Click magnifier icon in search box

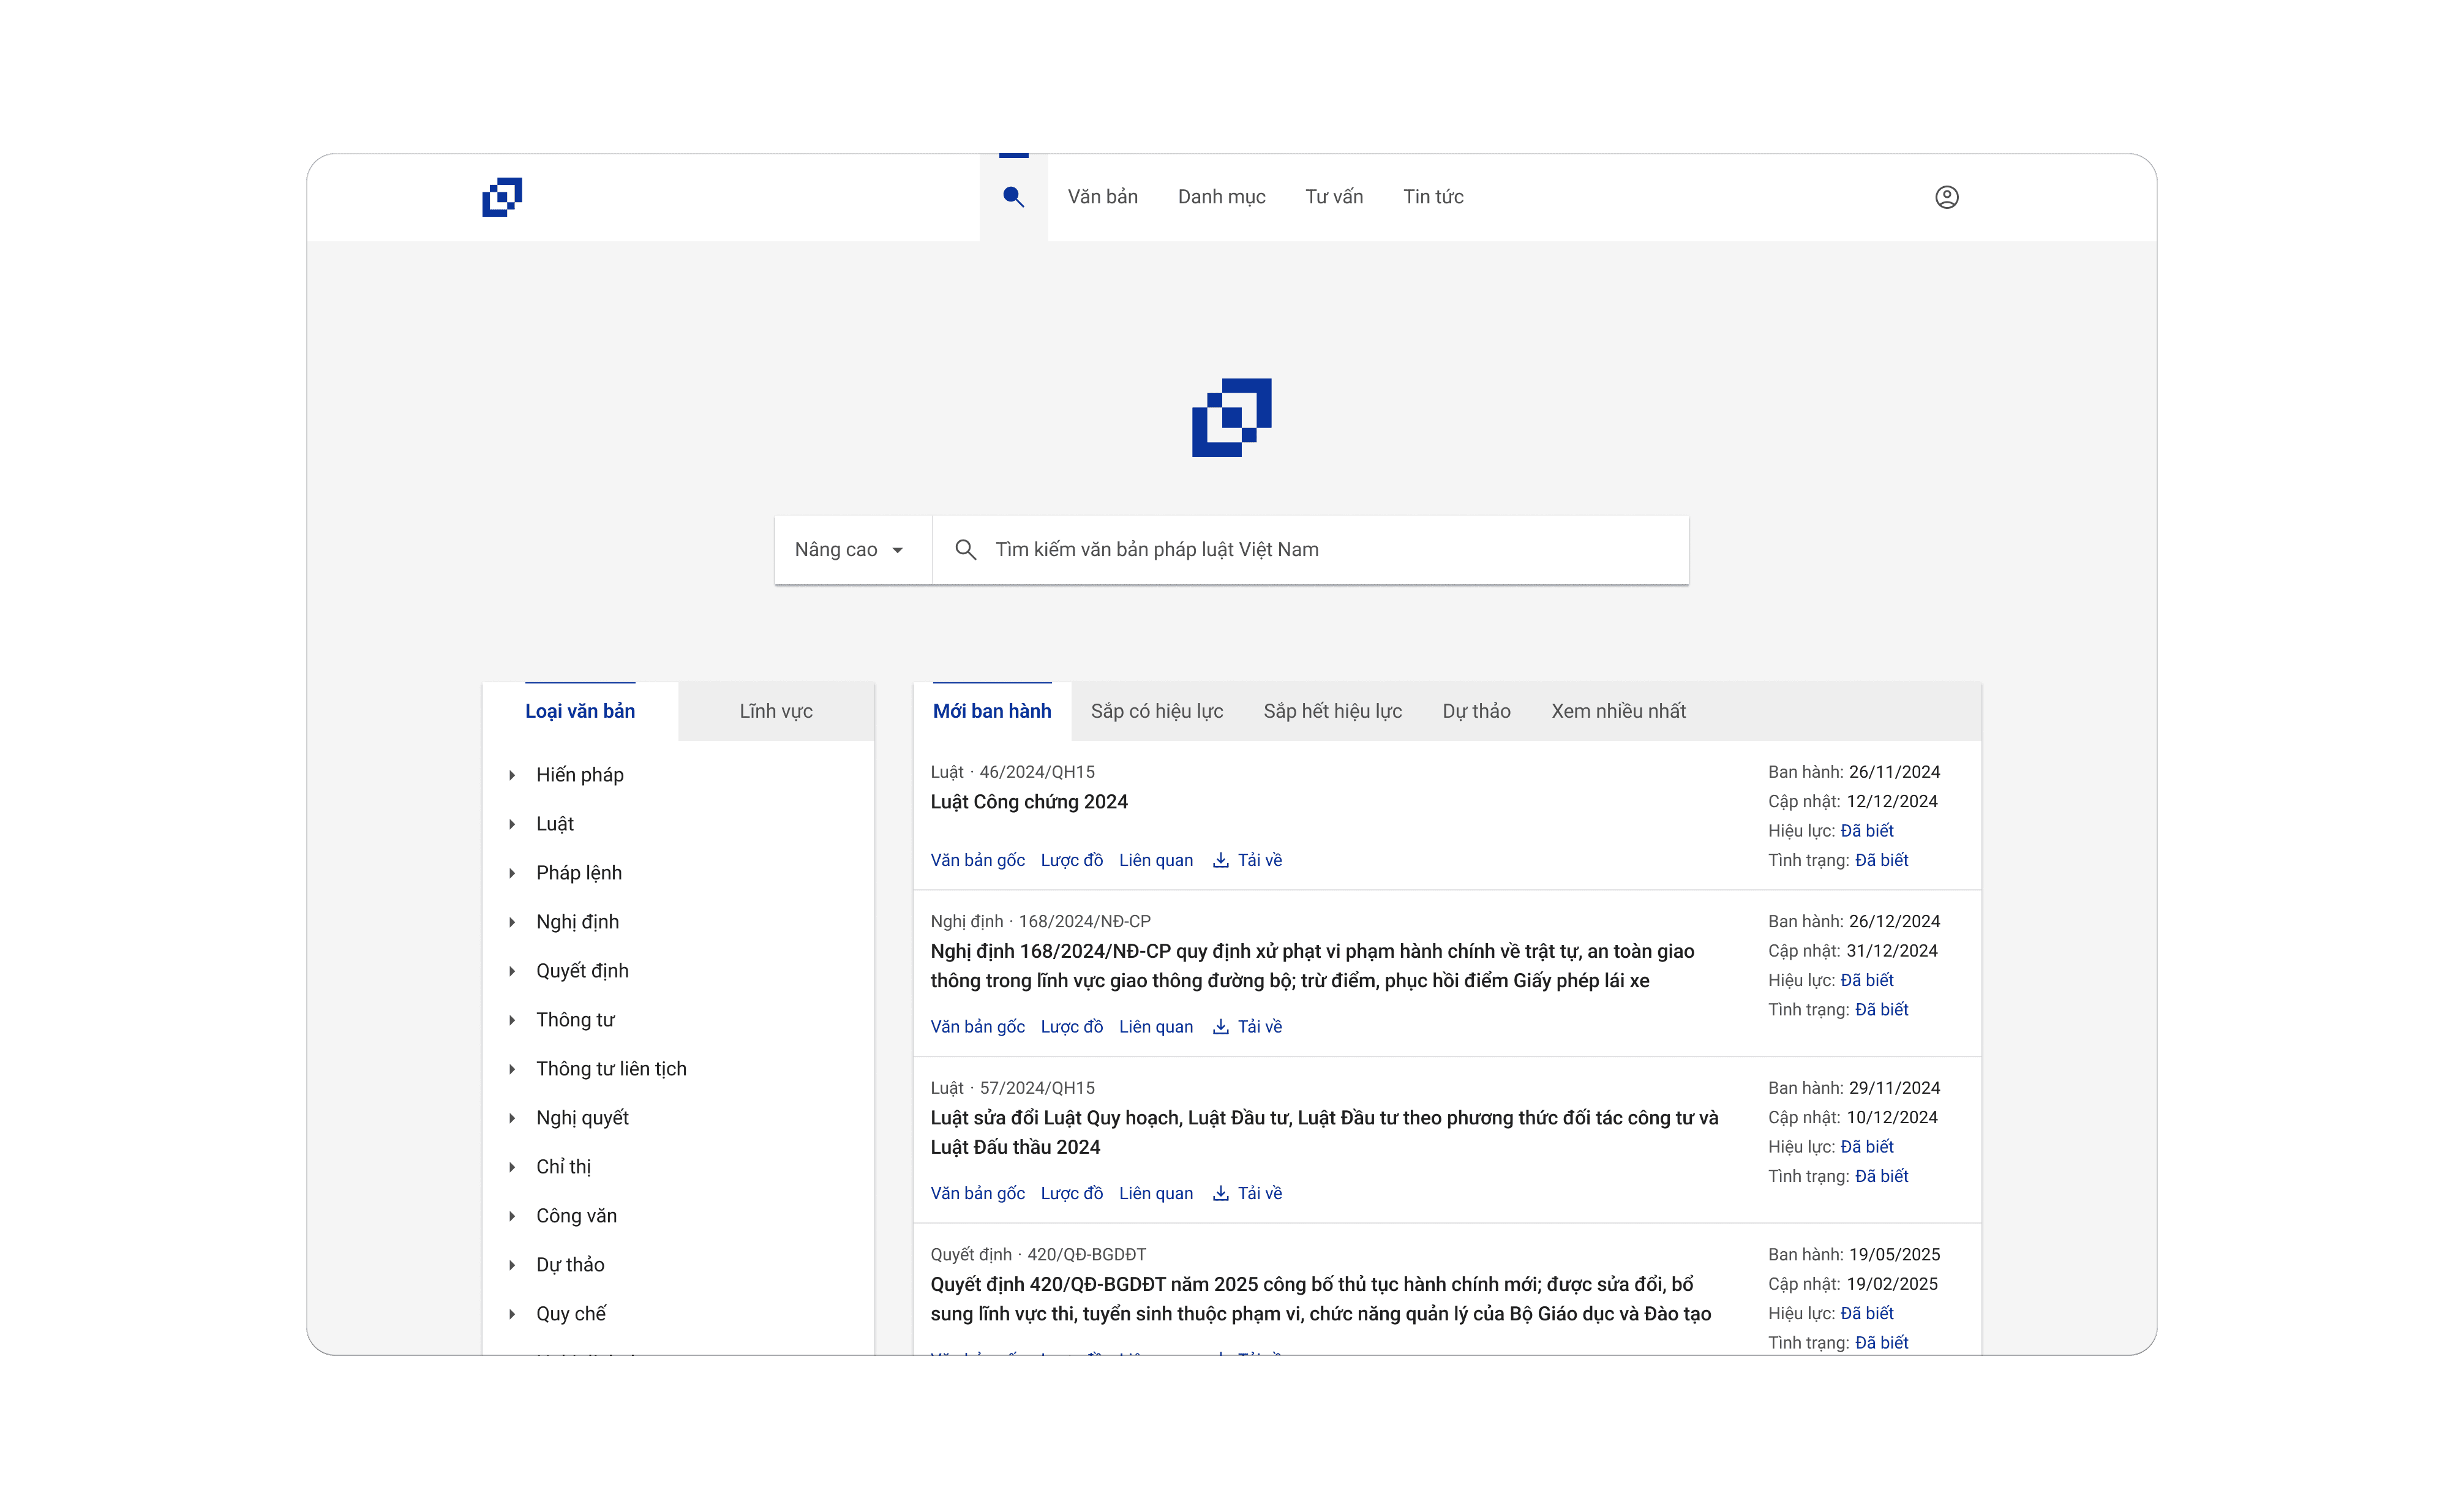965,550
